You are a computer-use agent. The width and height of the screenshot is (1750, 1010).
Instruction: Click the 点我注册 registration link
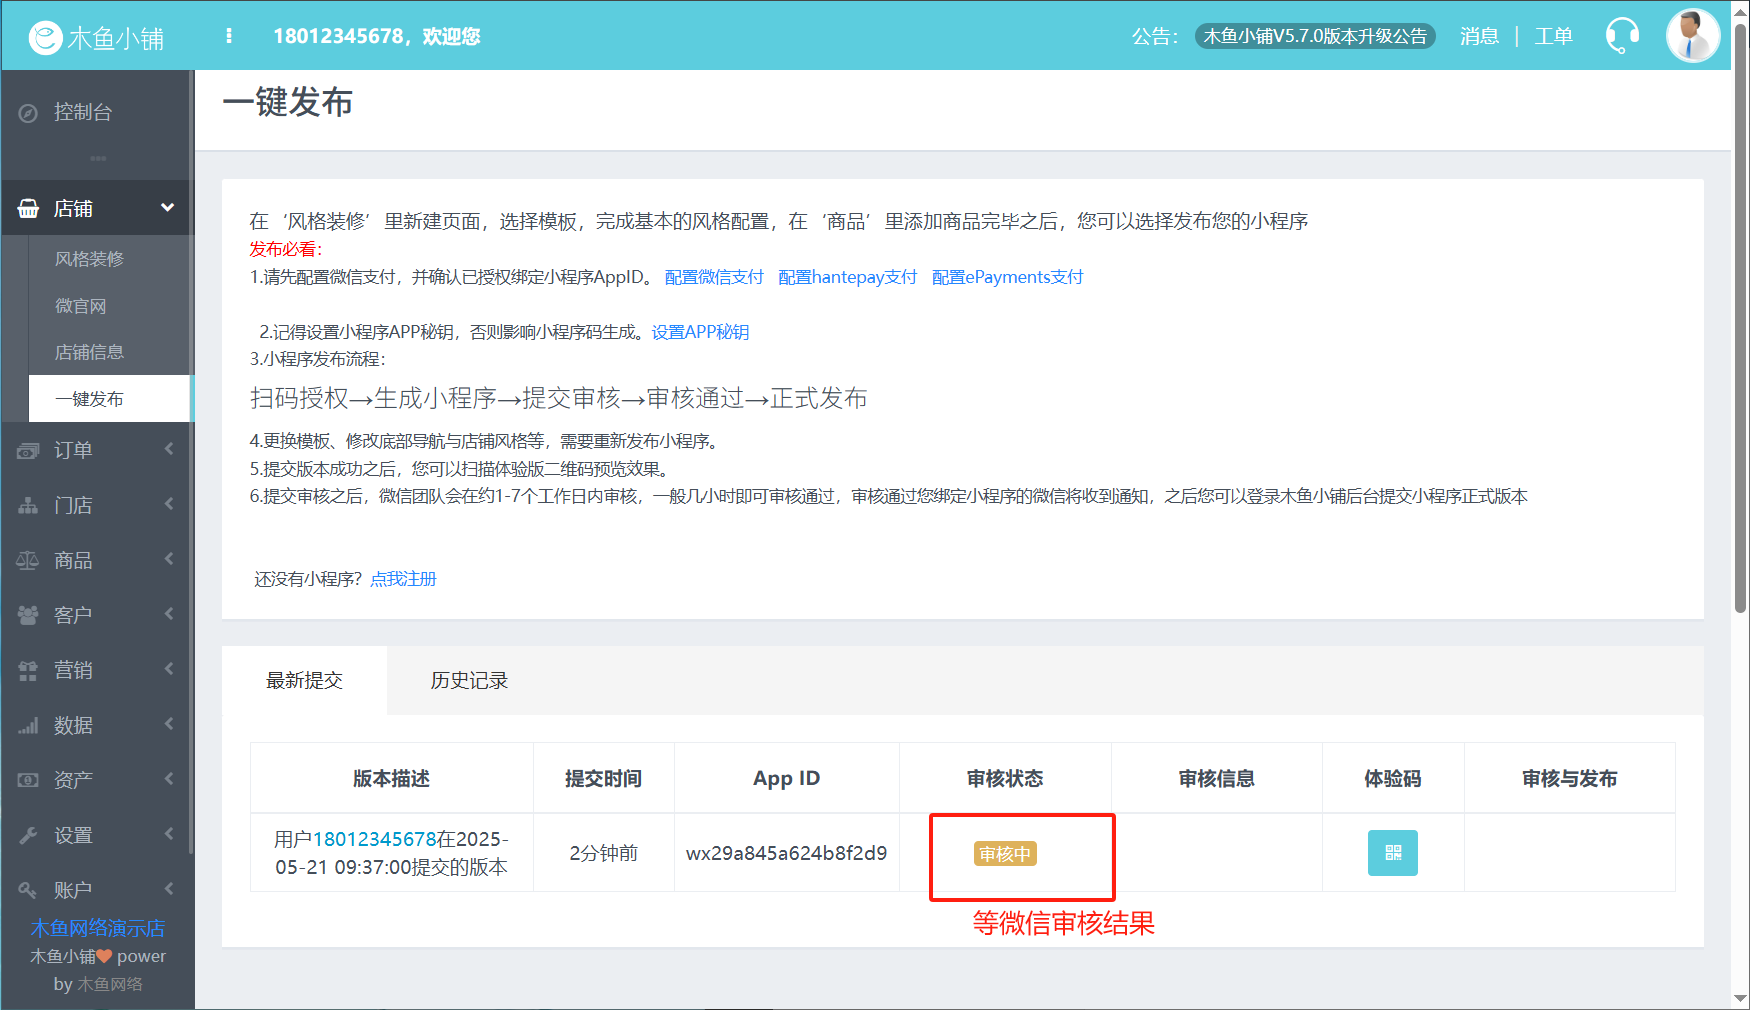(x=403, y=579)
